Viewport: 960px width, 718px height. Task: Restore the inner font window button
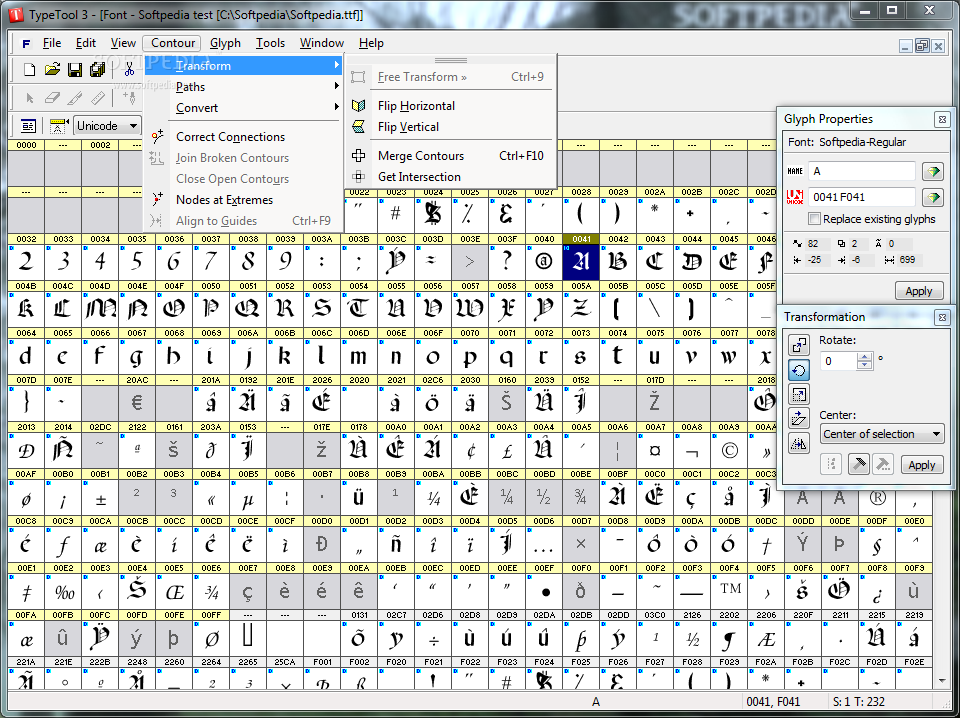point(922,45)
